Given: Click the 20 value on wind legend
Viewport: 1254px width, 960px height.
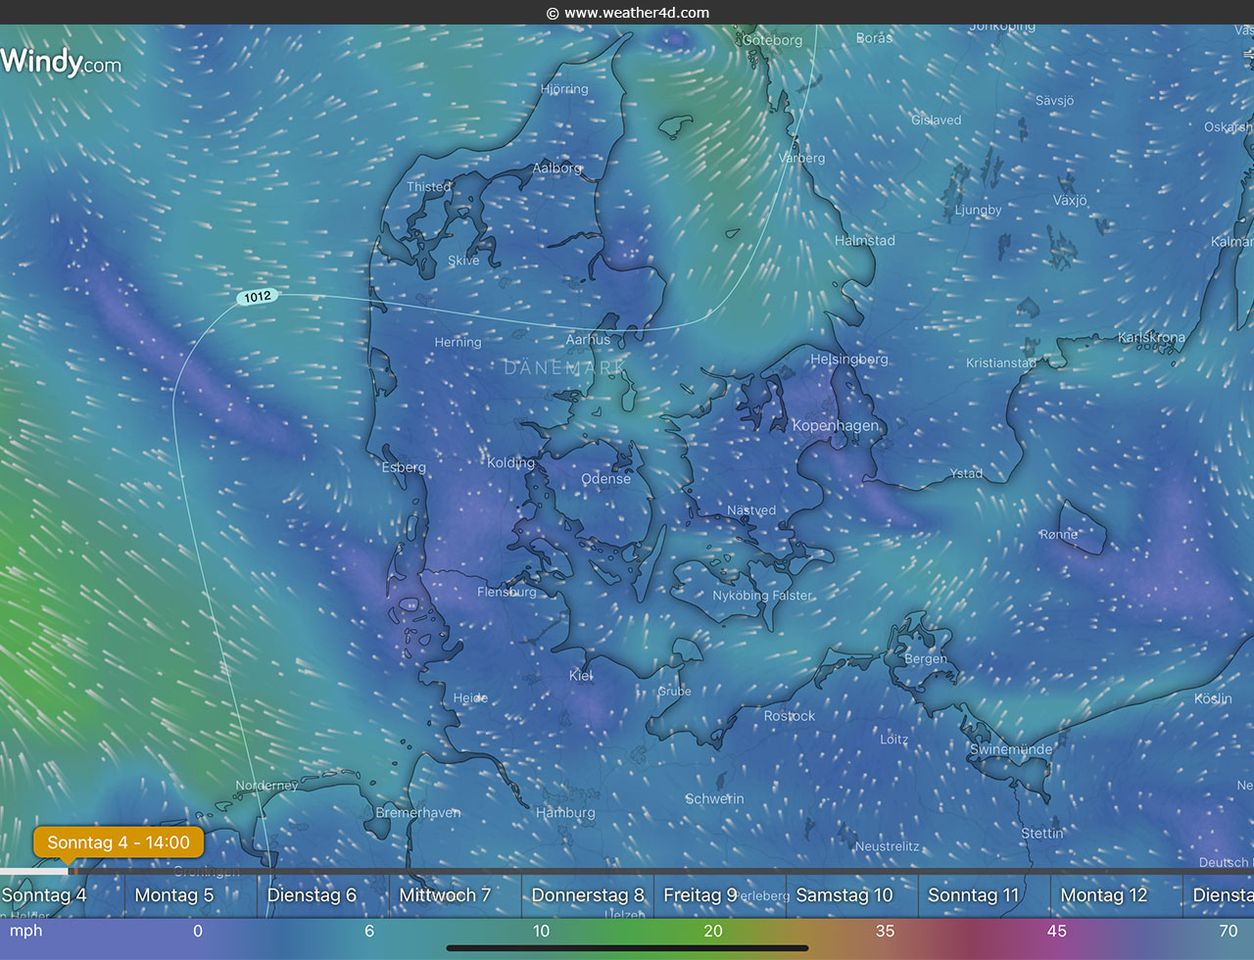Looking at the screenshot, I should pos(713,931).
